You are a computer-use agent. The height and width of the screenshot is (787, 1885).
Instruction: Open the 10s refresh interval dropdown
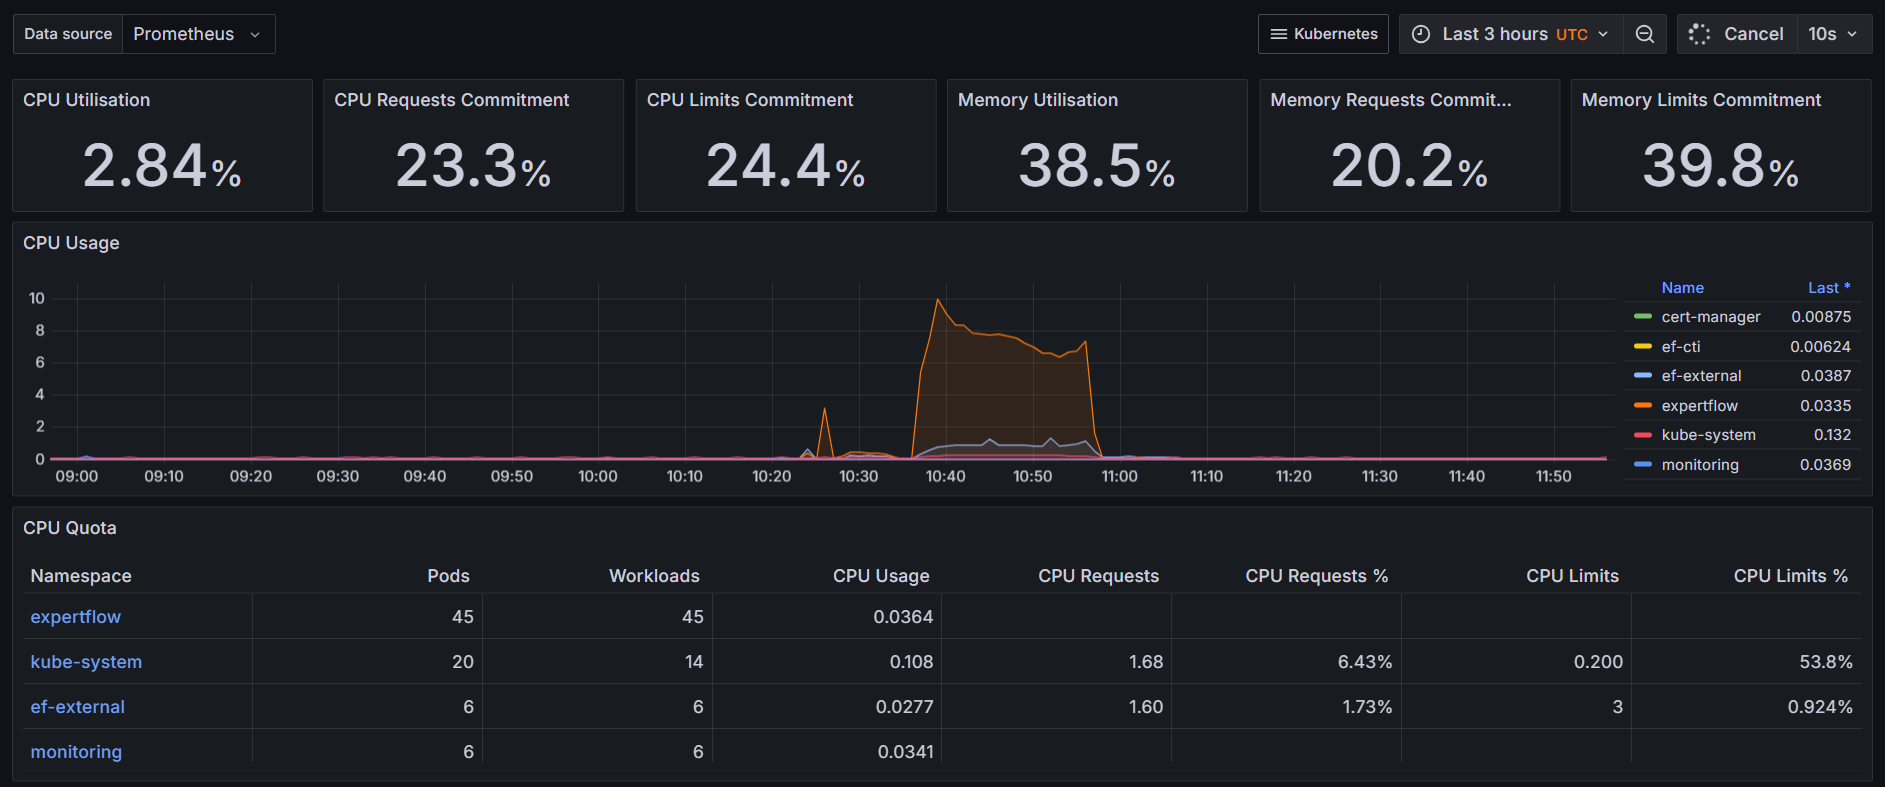[1833, 34]
